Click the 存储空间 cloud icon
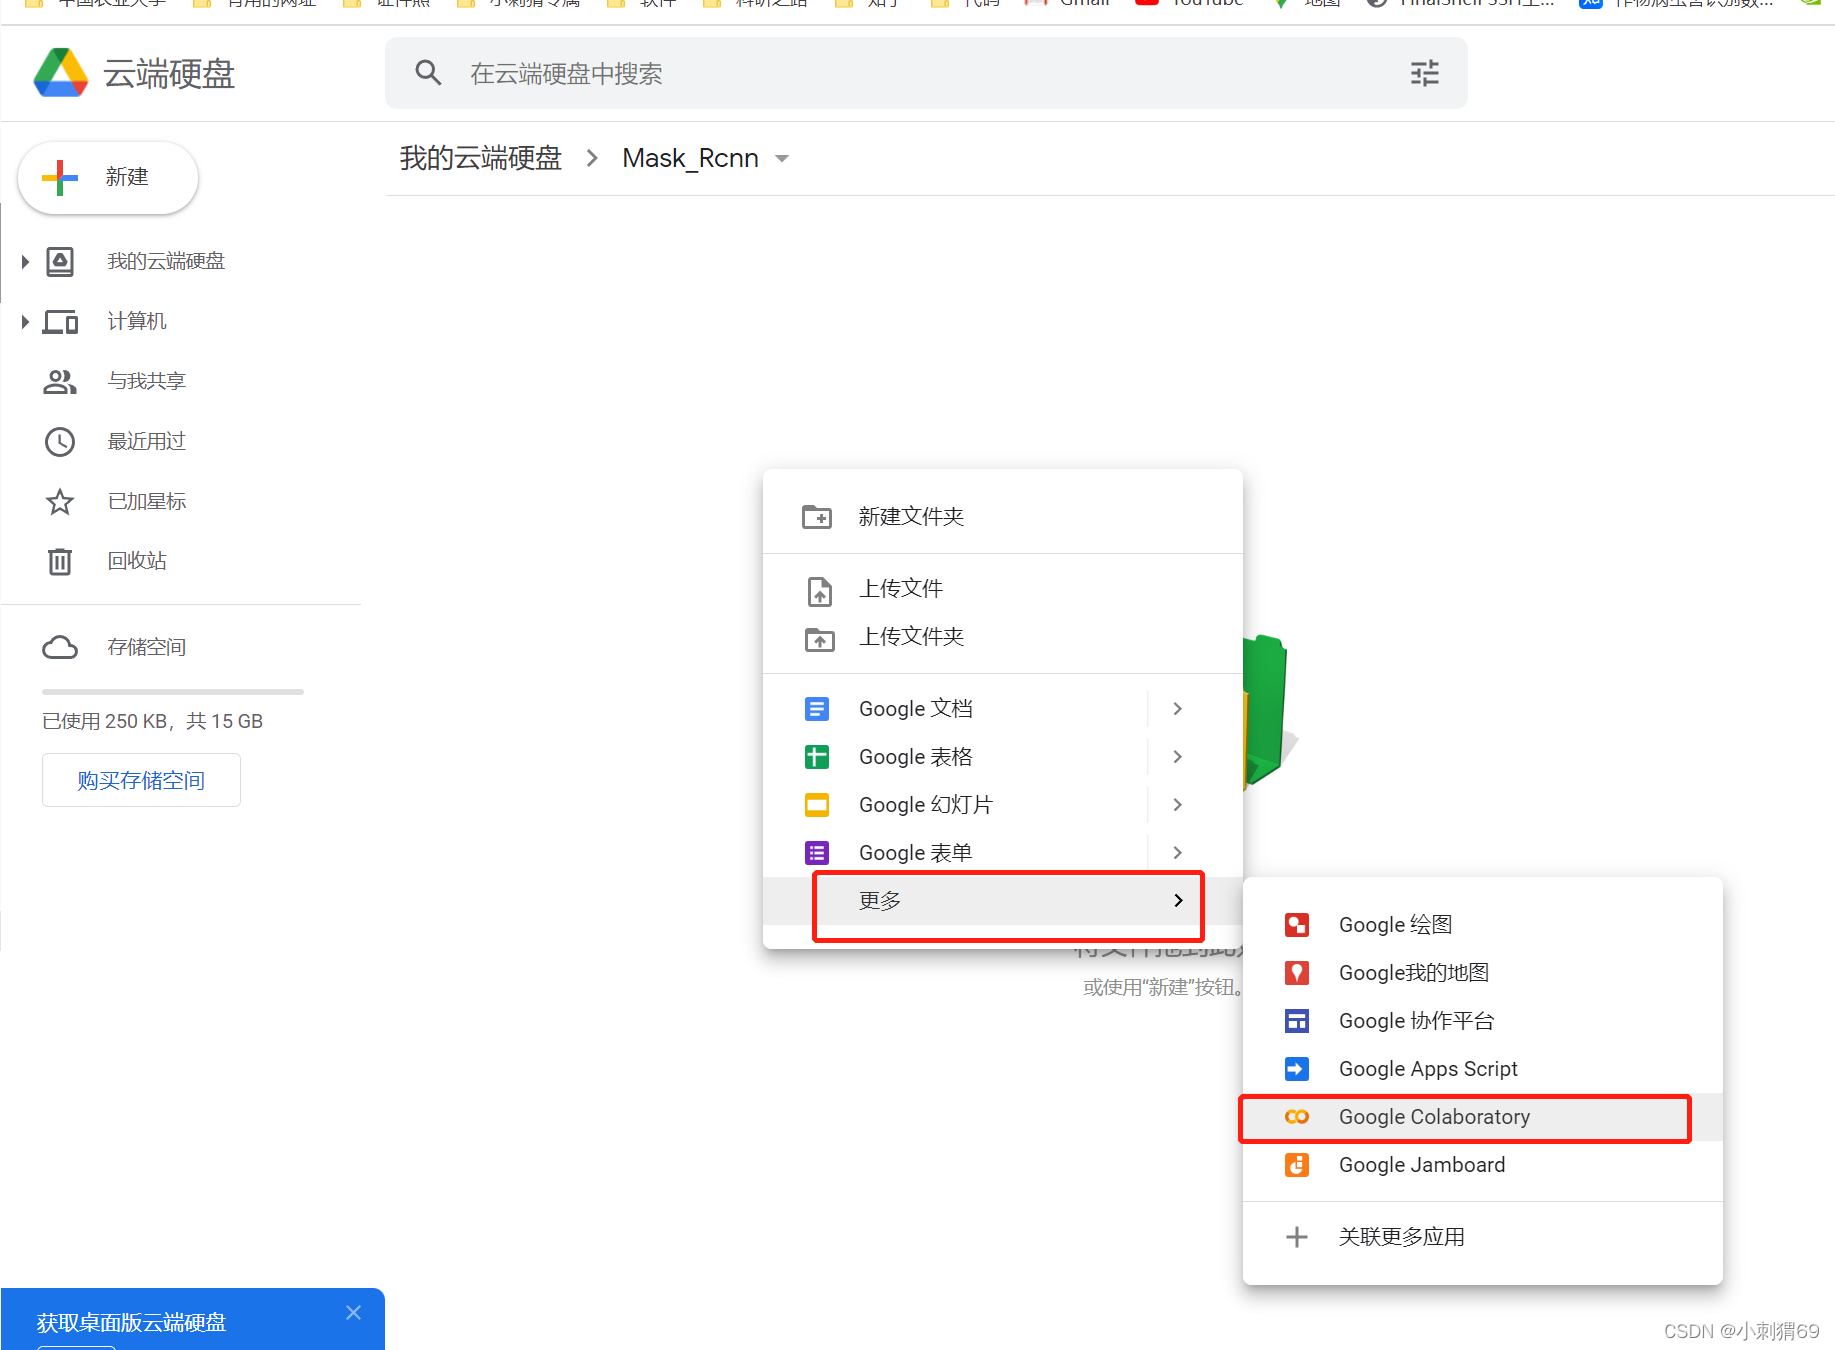The height and width of the screenshot is (1350, 1835). pyautogui.click(x=60, y=648)
